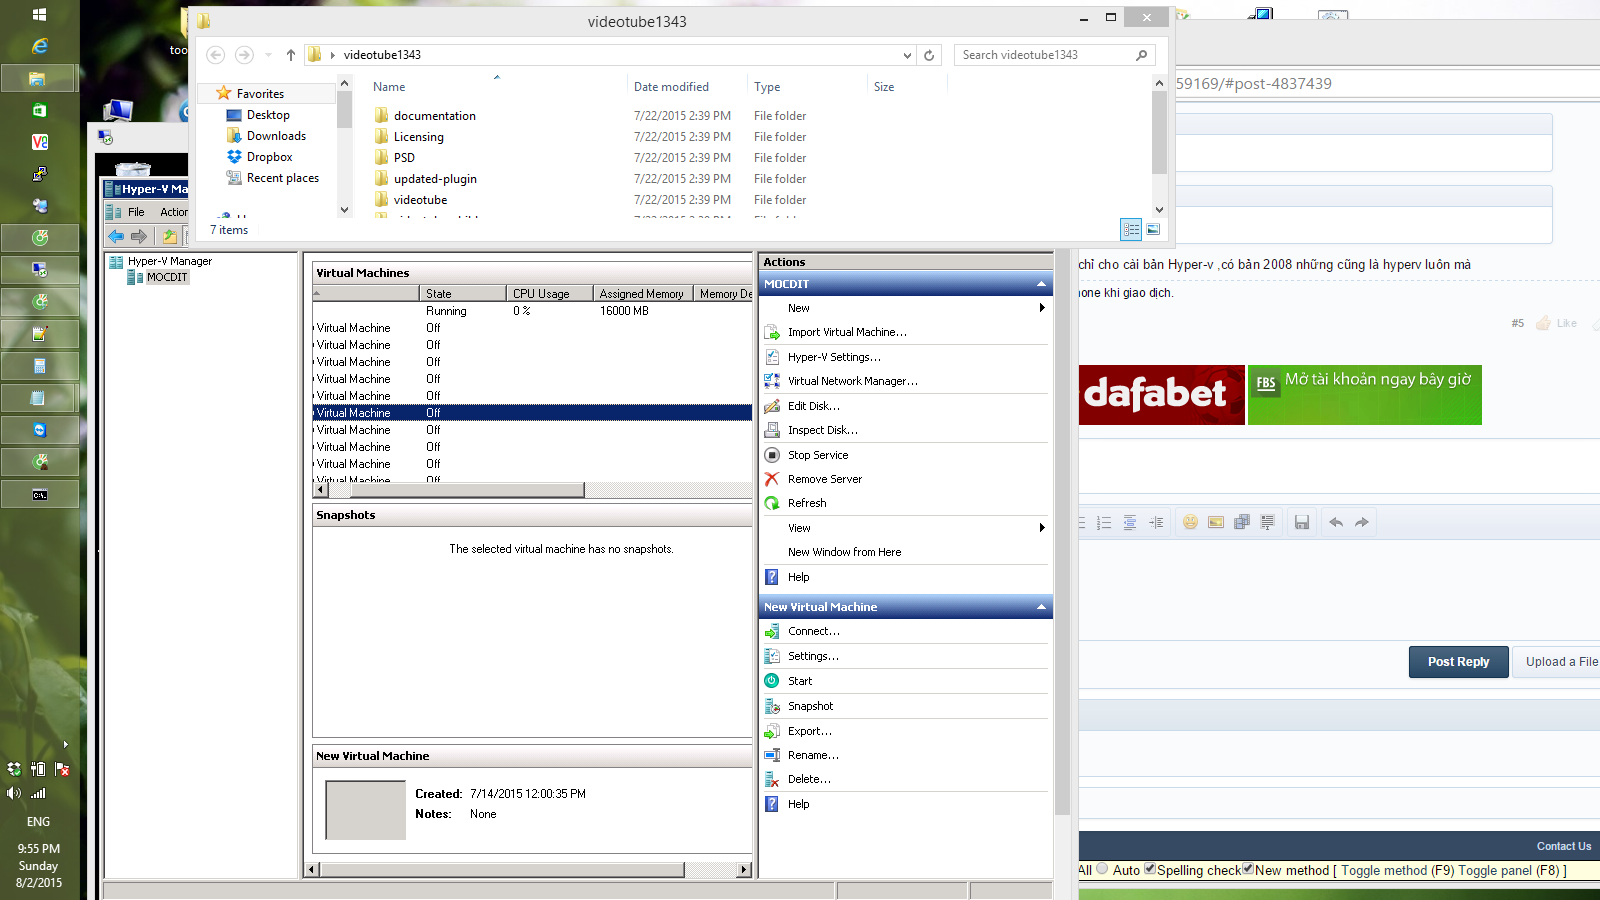The height and width of the screenshot is (900, 1600).
Task: Click the insert image icon in forum editor
Action: [1216, 522]
